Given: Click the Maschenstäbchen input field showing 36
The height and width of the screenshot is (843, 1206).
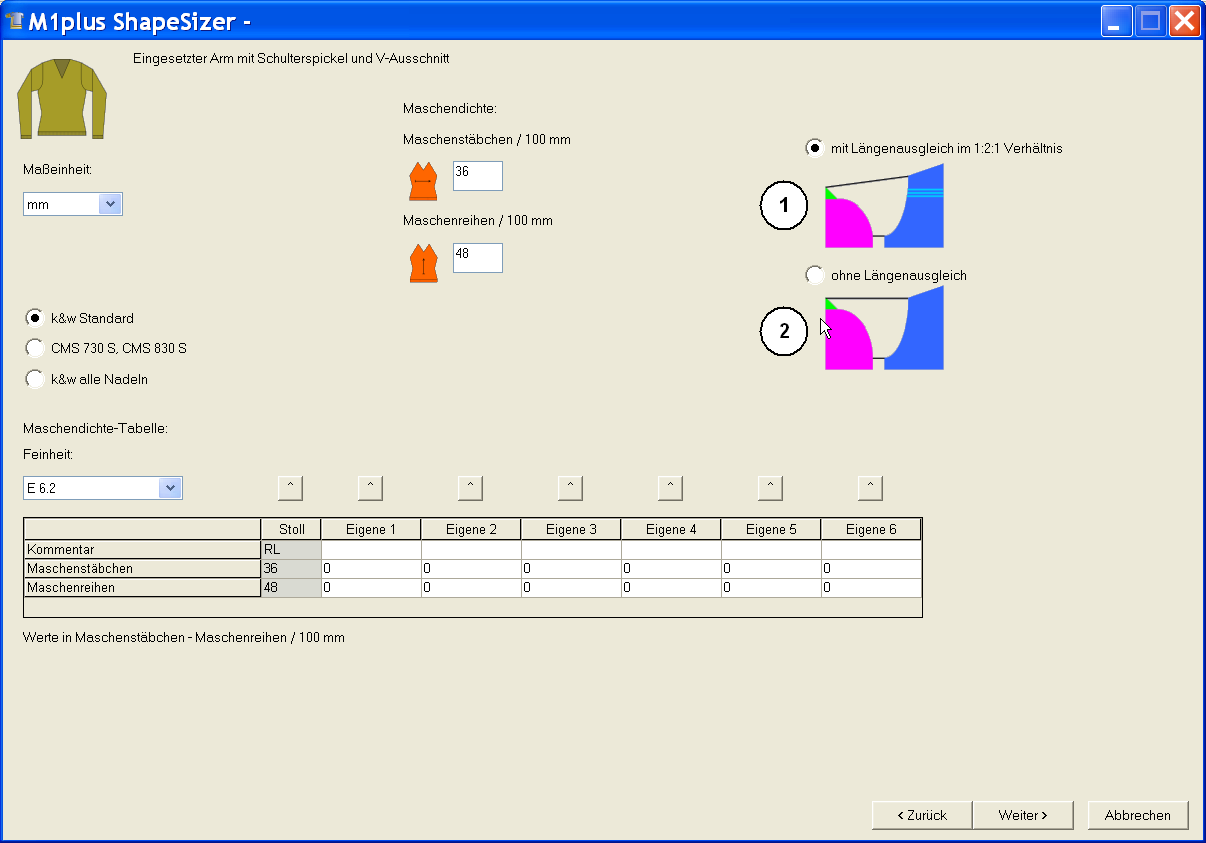Looking at the screenshot, I should (x=477, y=175).
